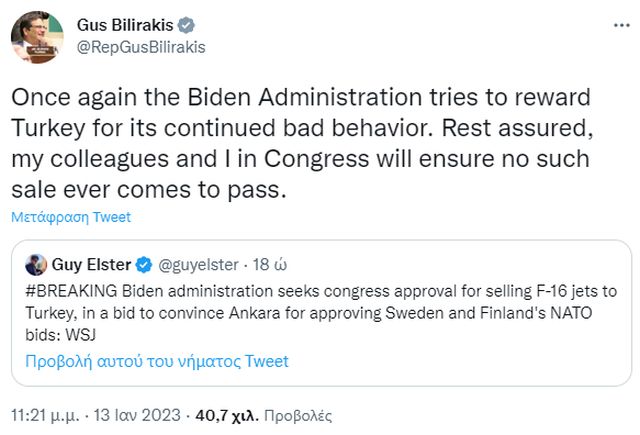Click Guy Elster's small avatar icon

36,265
